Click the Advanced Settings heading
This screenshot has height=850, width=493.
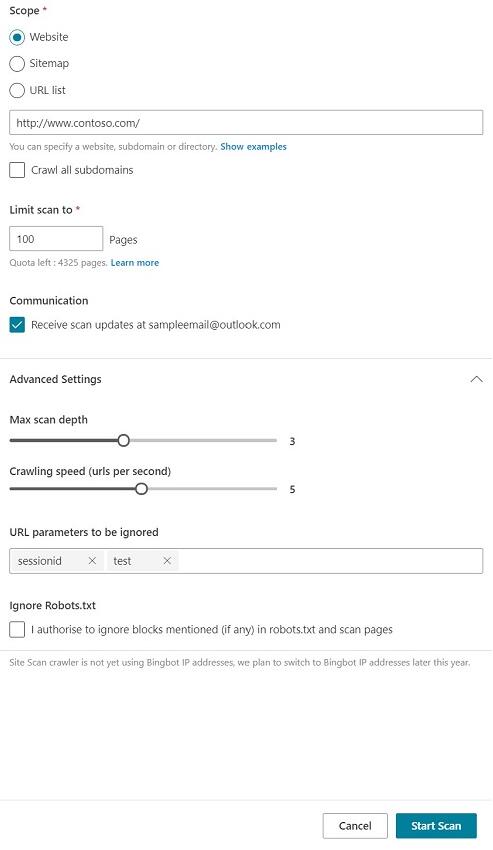click(55, 379)
